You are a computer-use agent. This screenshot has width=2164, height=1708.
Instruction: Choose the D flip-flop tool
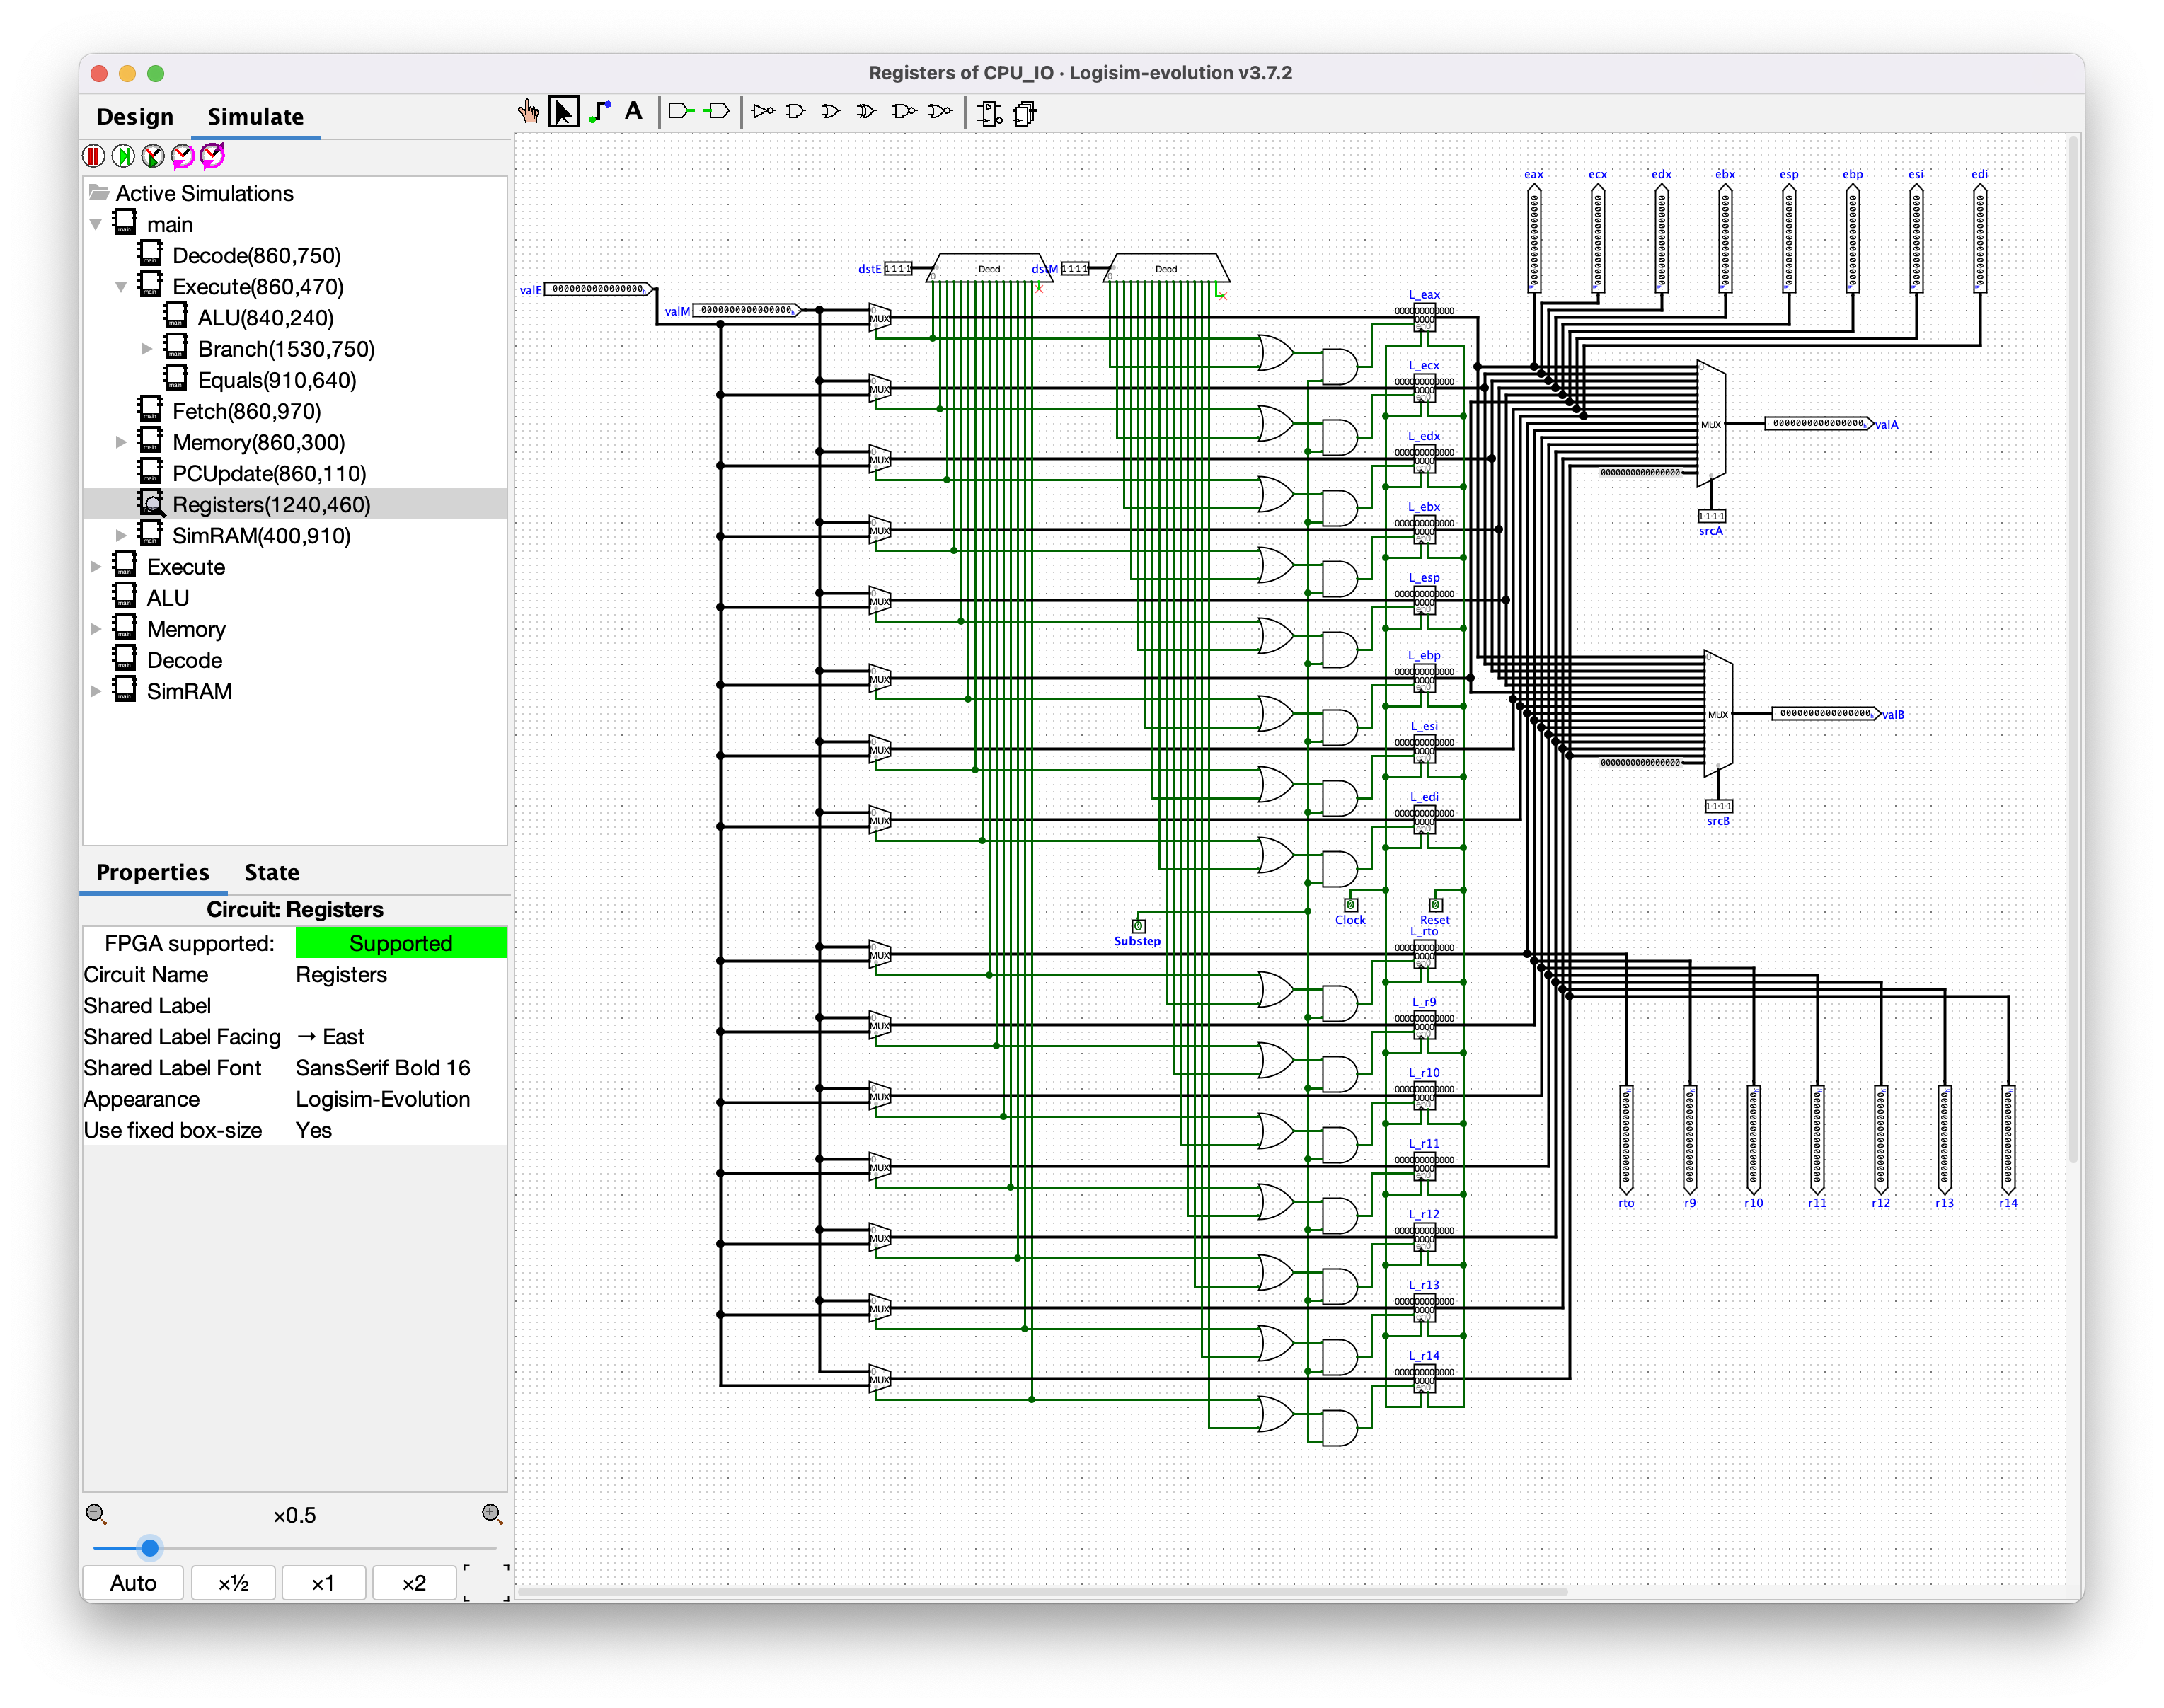pyautogui.click(x=990, y=113)
